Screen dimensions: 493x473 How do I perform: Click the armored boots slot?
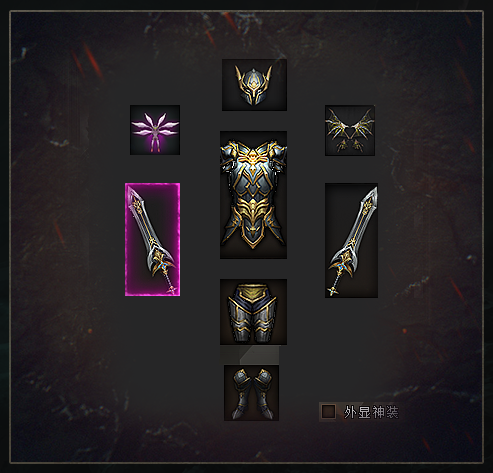coord(251,393)
